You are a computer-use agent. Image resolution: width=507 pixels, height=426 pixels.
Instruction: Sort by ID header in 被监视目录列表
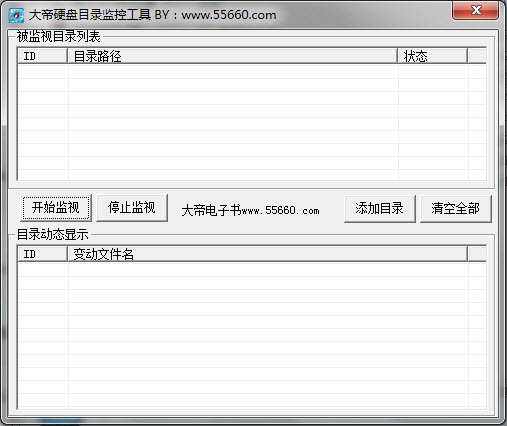42,56
